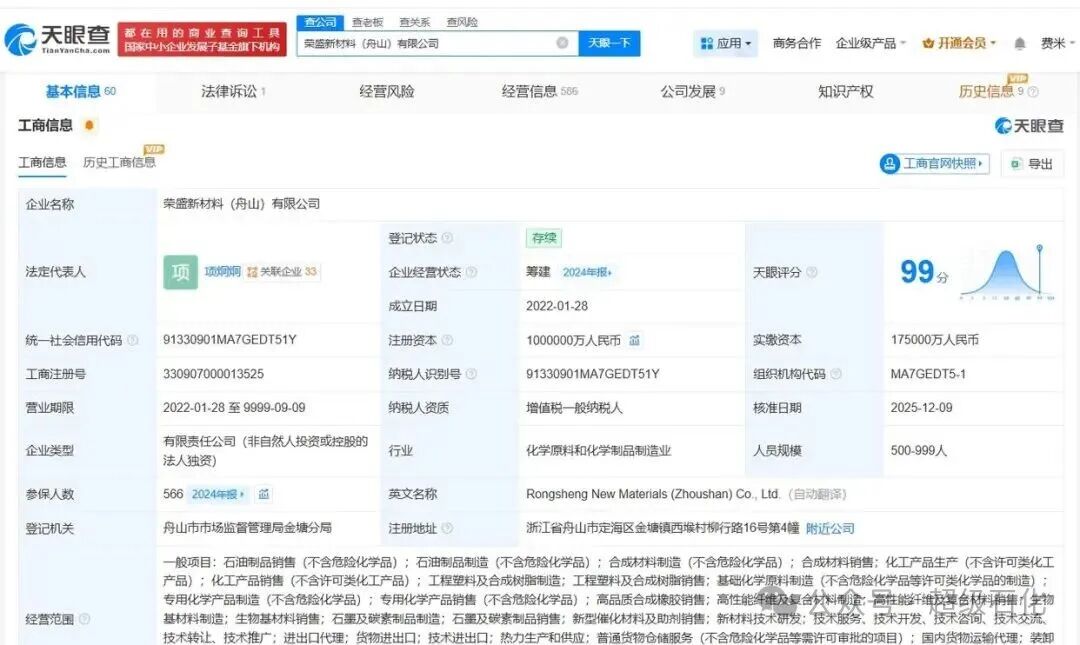Click help icon next to 统一社会信用代码
Screen dimensions: 1080x645
coord(133,340)
